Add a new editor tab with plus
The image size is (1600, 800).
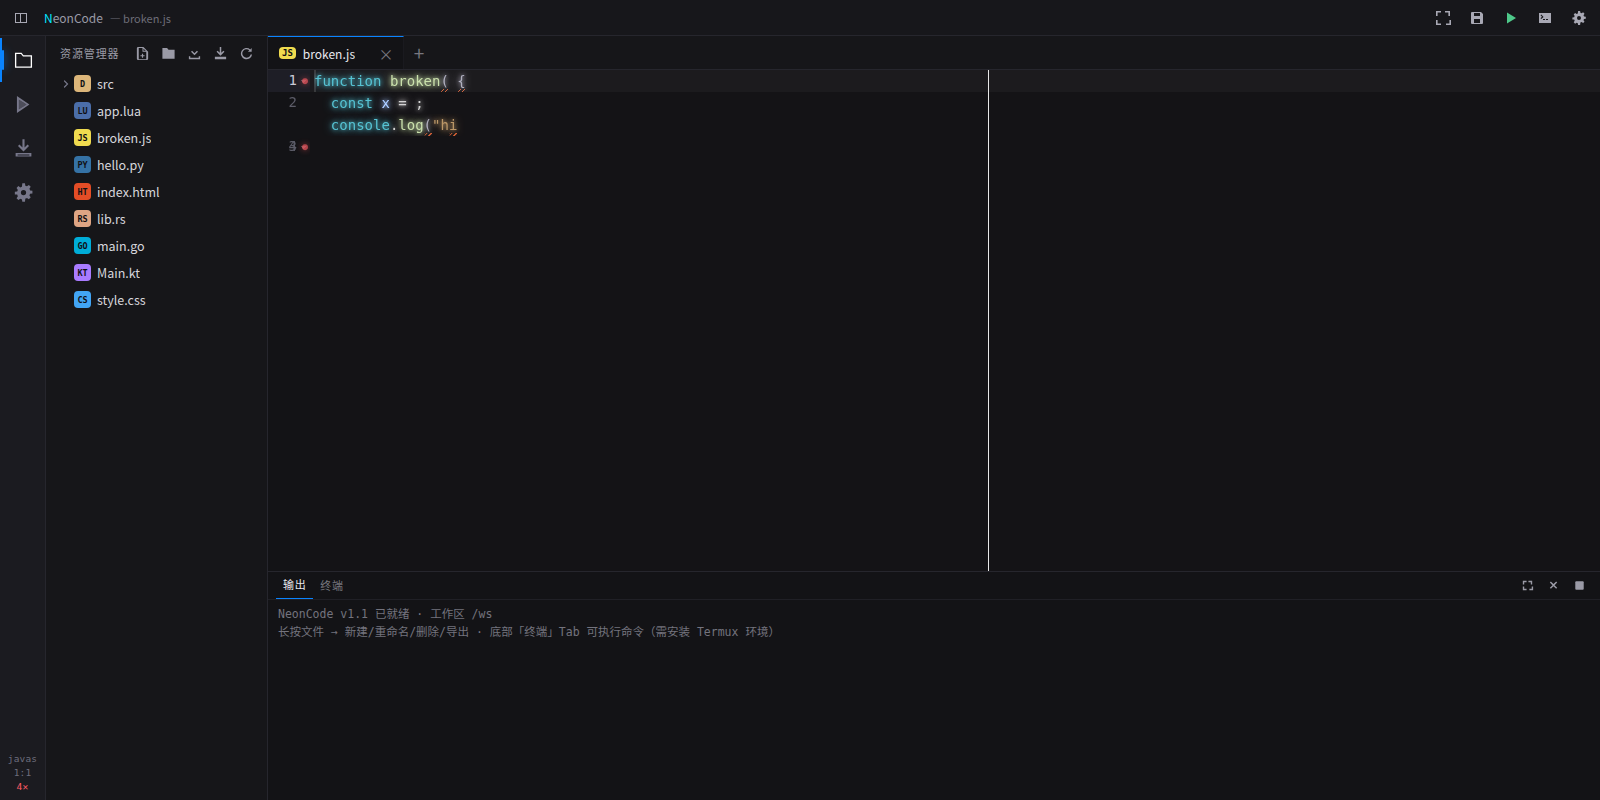[419, 54]
